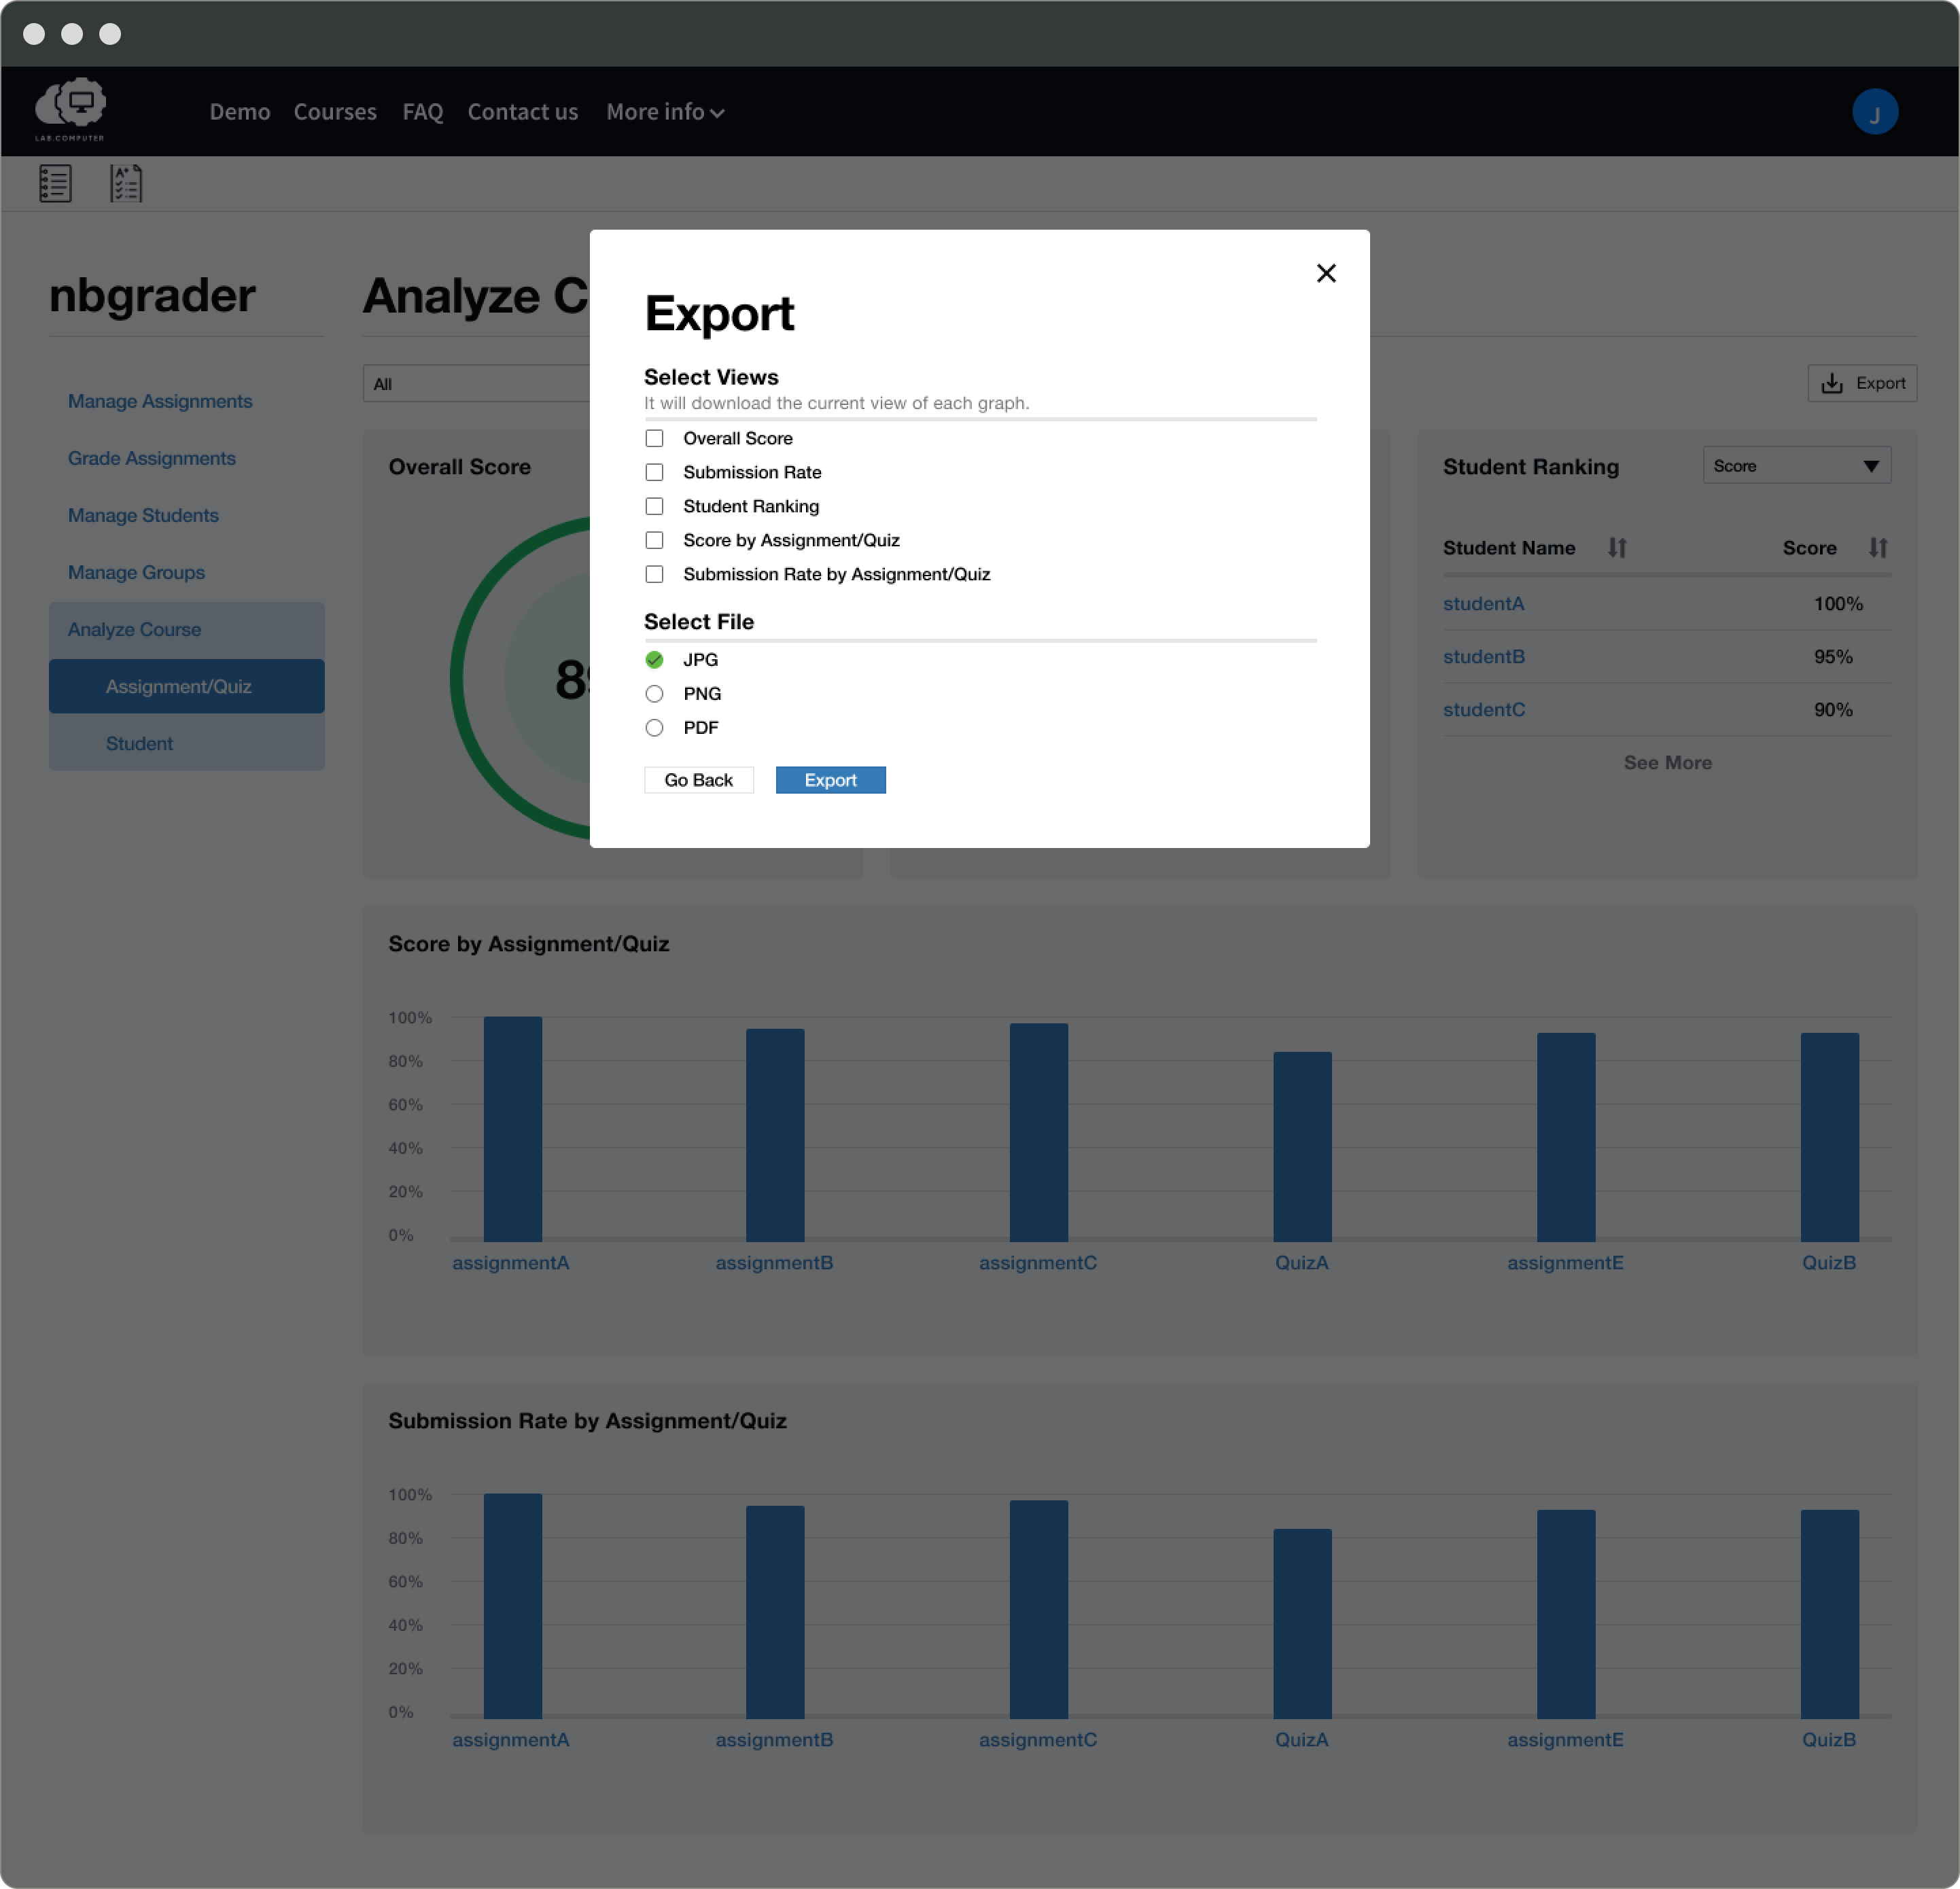Click the studentC 90% score cell
This screenshot has height=1889, width=1960.
pyautogui.click(x=1833, y=710)
